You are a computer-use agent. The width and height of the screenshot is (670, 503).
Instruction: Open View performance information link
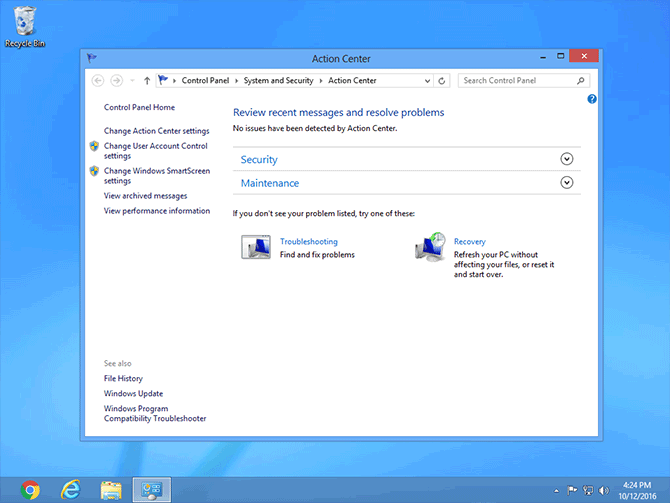click(157, 211)
